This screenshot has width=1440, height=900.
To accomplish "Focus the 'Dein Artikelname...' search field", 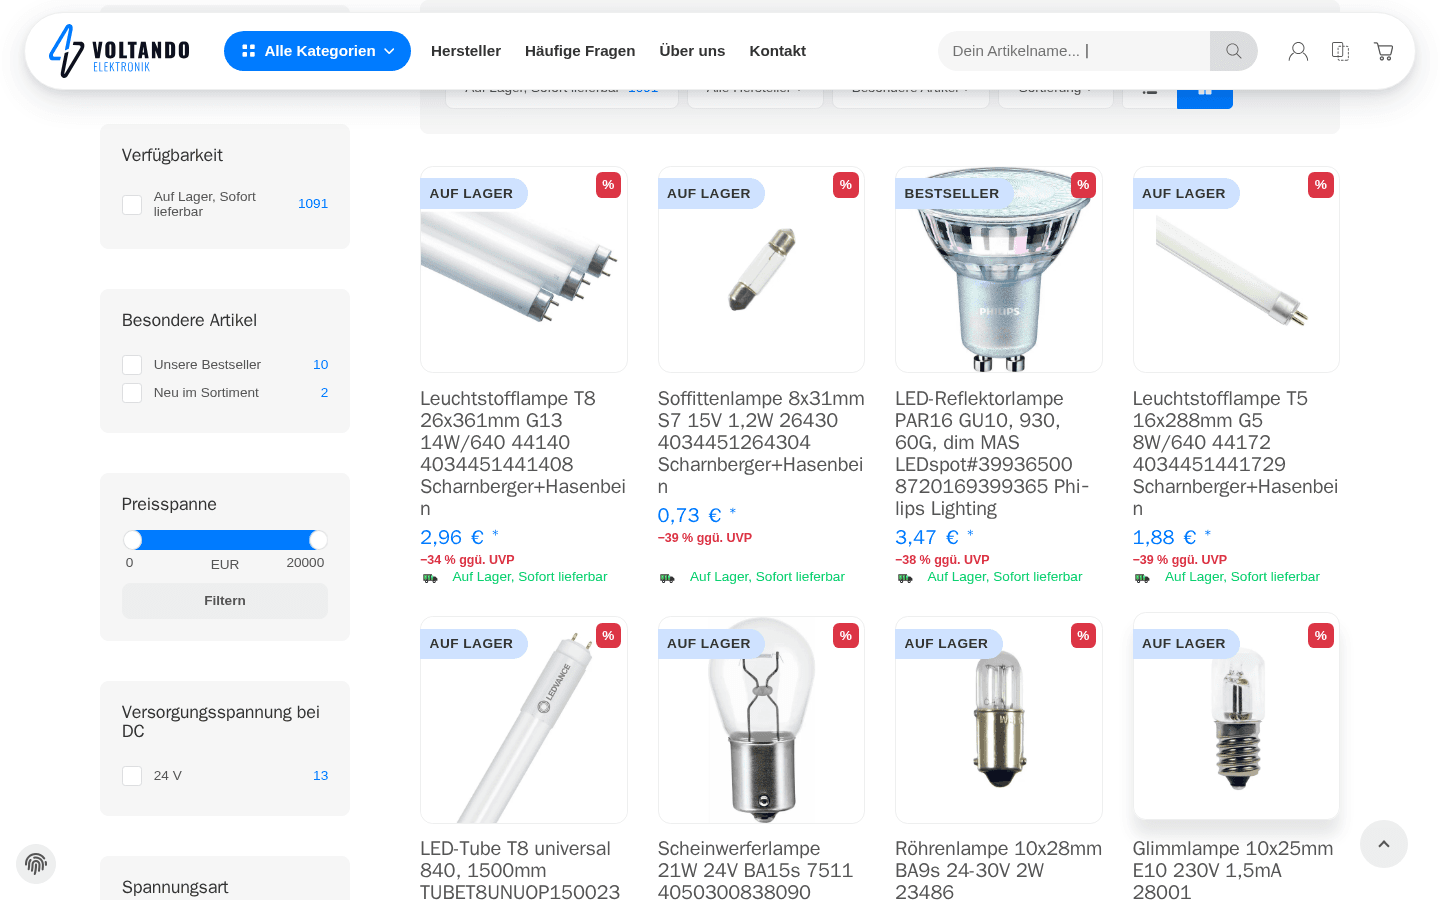I will pyautogui.click(x=1074, y=51).
